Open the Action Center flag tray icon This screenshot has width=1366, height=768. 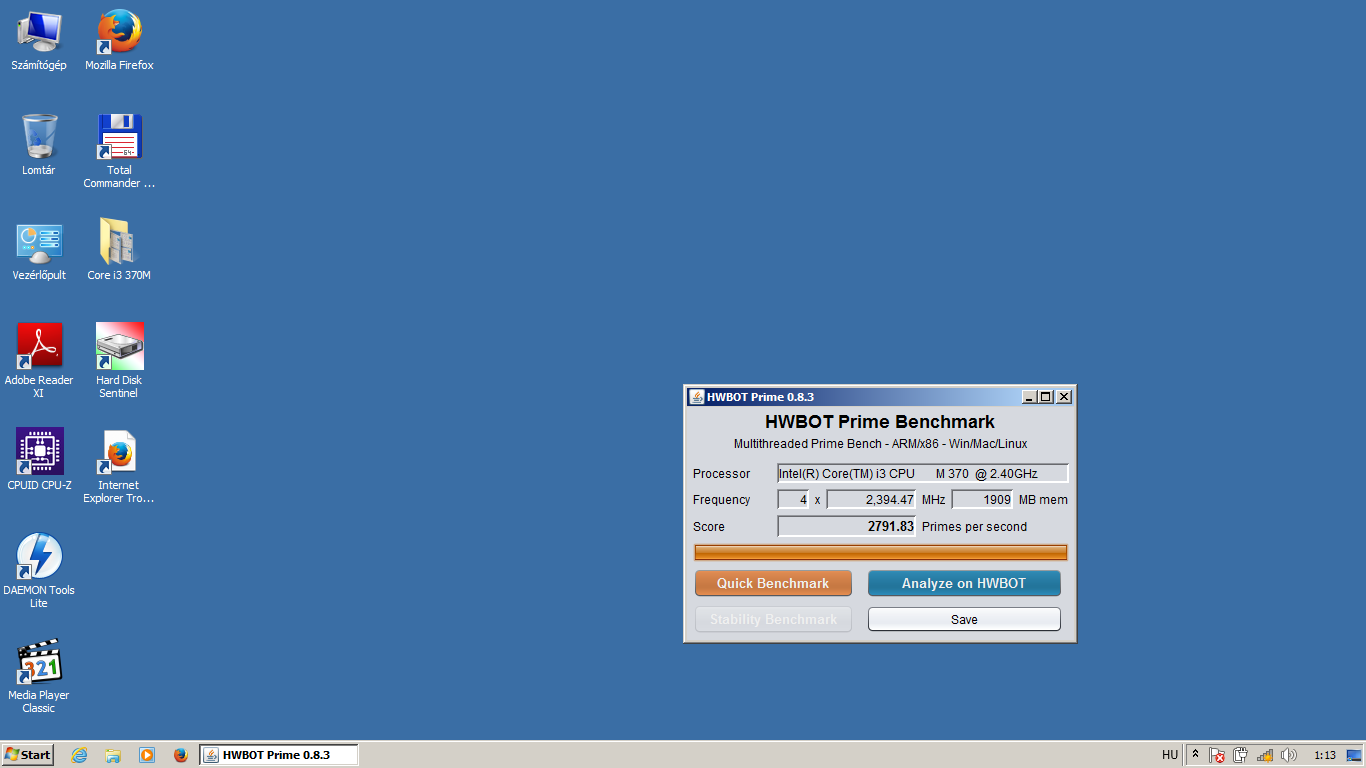tap(1217, 755)
